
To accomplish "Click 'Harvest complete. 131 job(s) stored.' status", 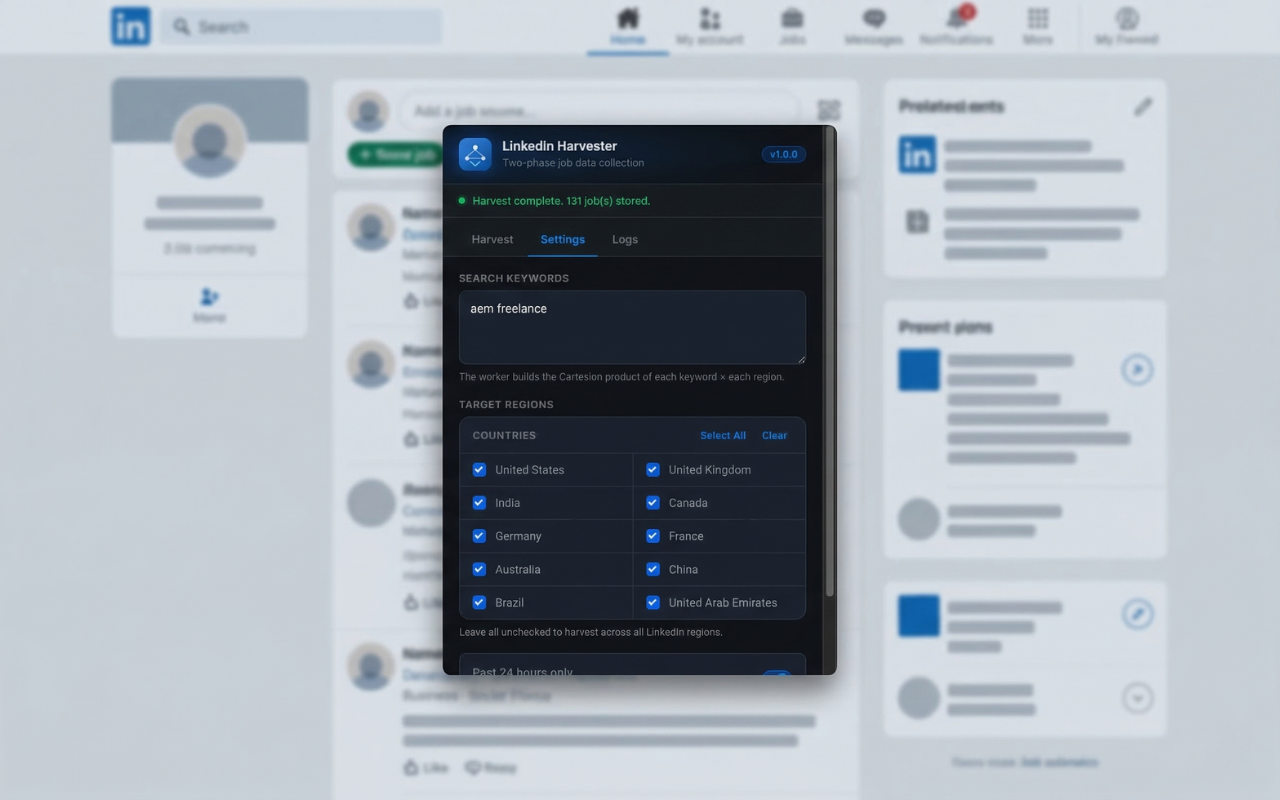I will [561, 201].
